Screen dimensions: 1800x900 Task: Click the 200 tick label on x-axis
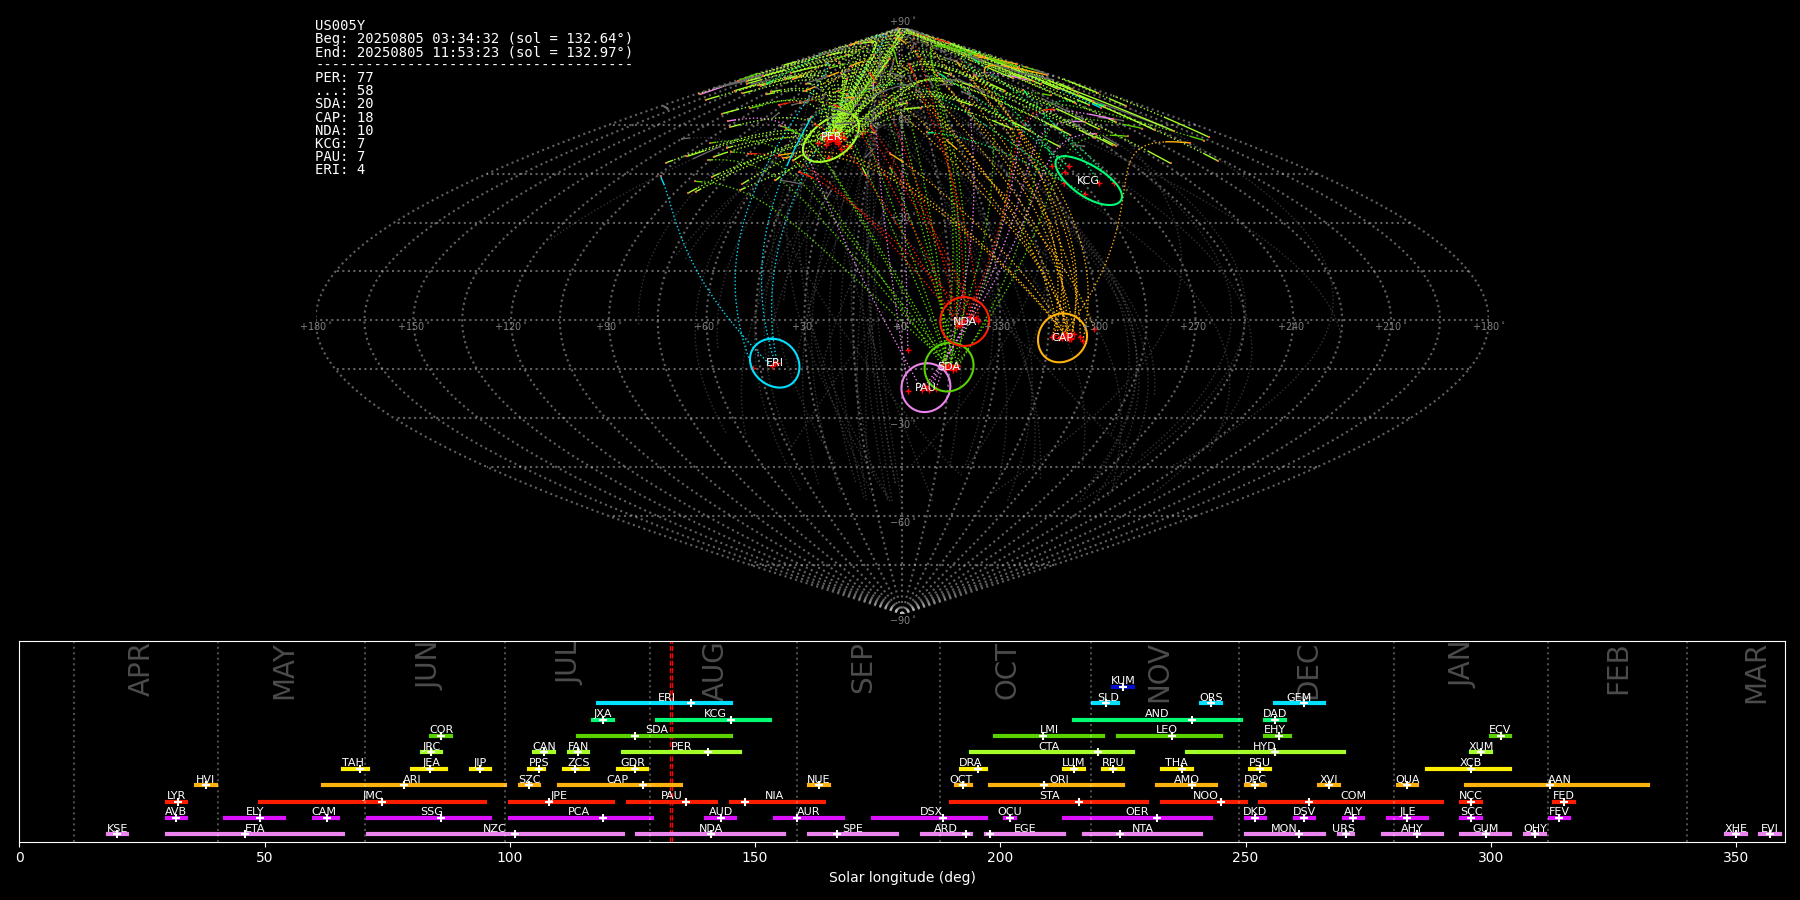[x=1000, y=858]
